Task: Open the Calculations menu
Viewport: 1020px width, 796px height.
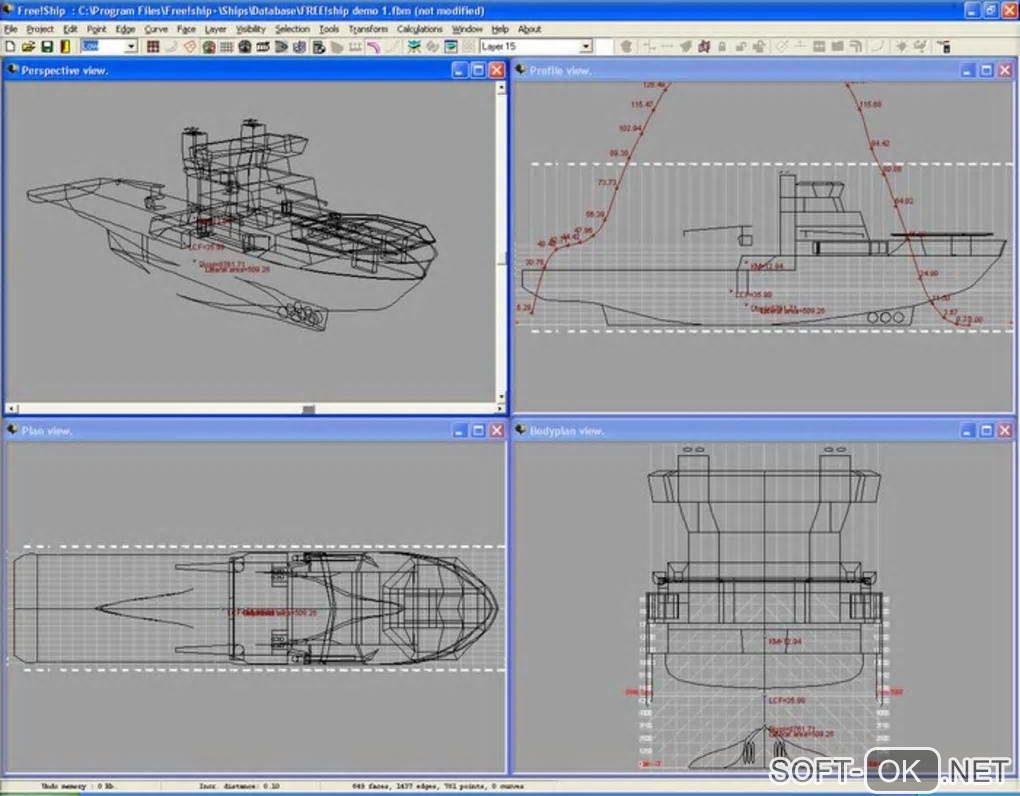Action: (x=419, y=29)
